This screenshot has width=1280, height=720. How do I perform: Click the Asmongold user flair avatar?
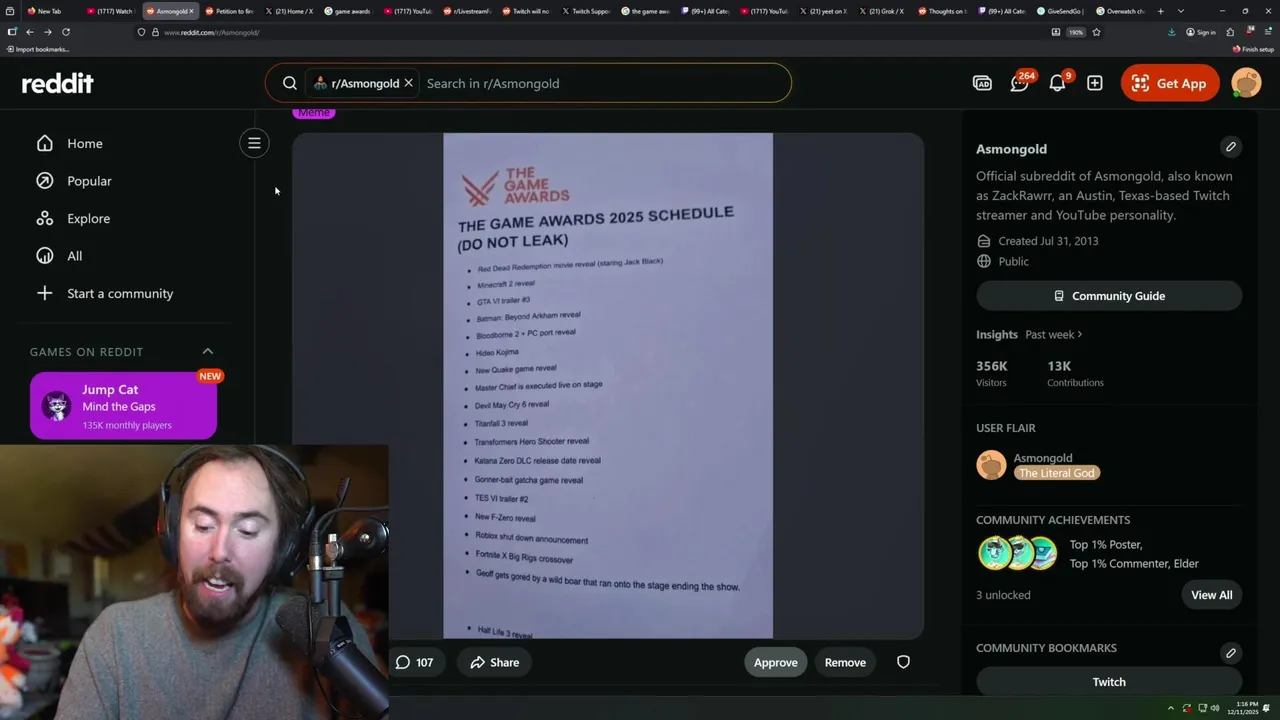pyautogui.click(x=991, y=465)
